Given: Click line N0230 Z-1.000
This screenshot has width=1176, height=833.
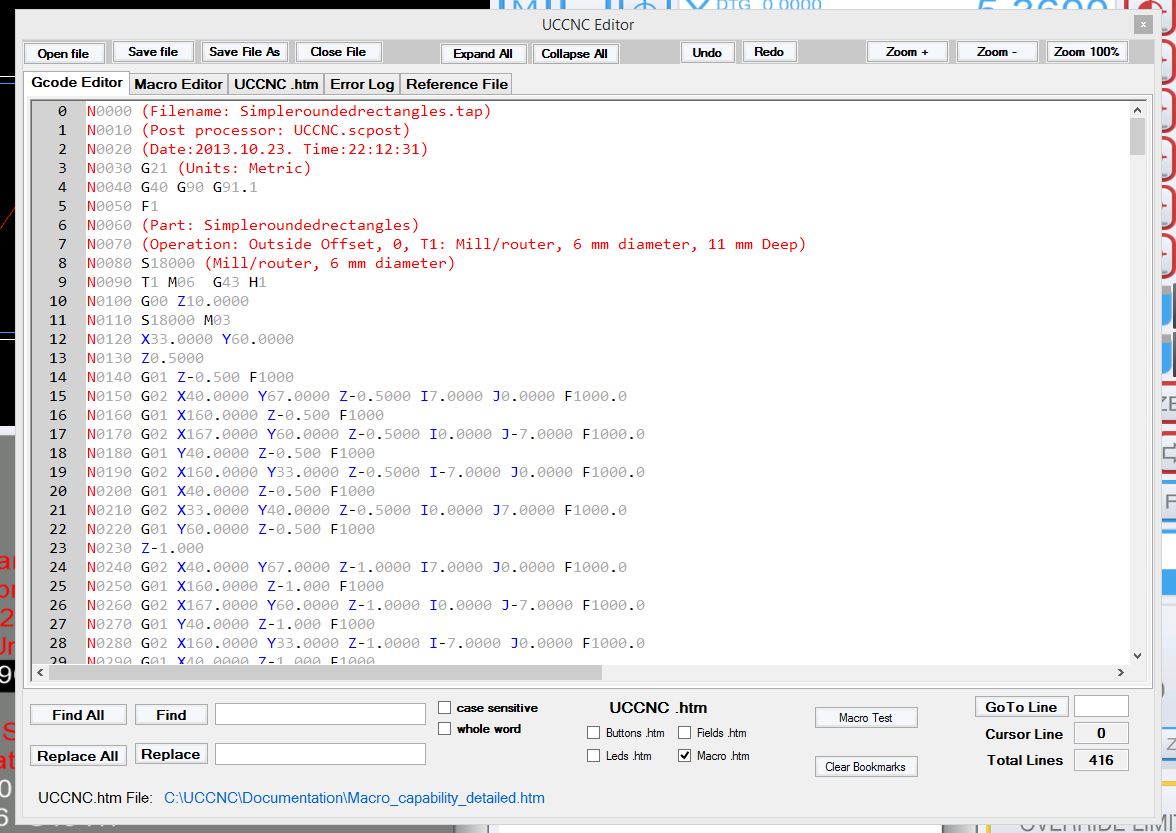Looking at the screenshot, I should 145,548.
